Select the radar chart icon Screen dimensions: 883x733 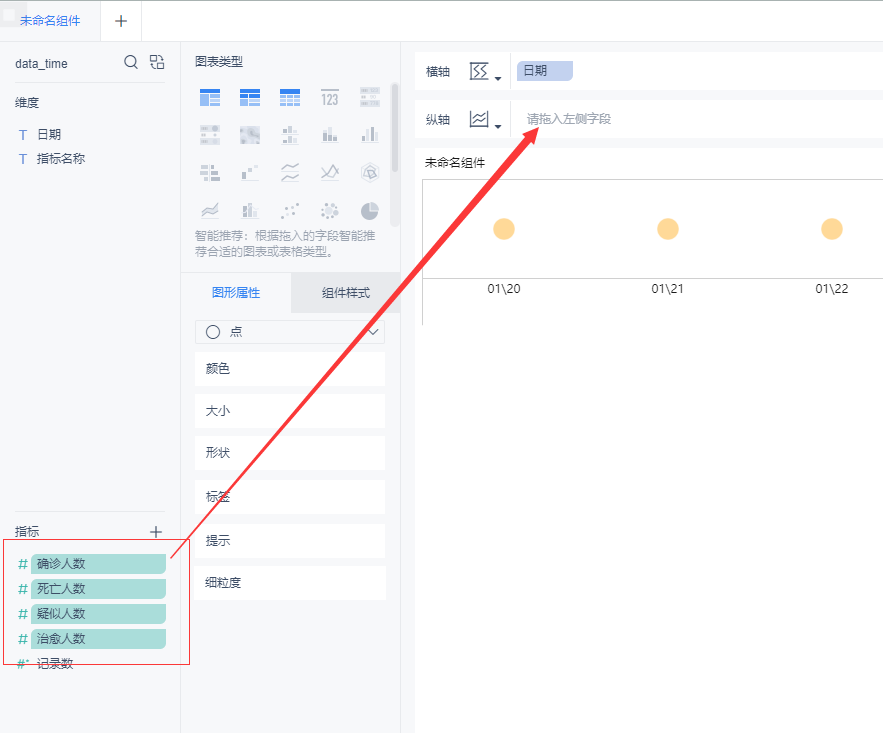point(370,172)
